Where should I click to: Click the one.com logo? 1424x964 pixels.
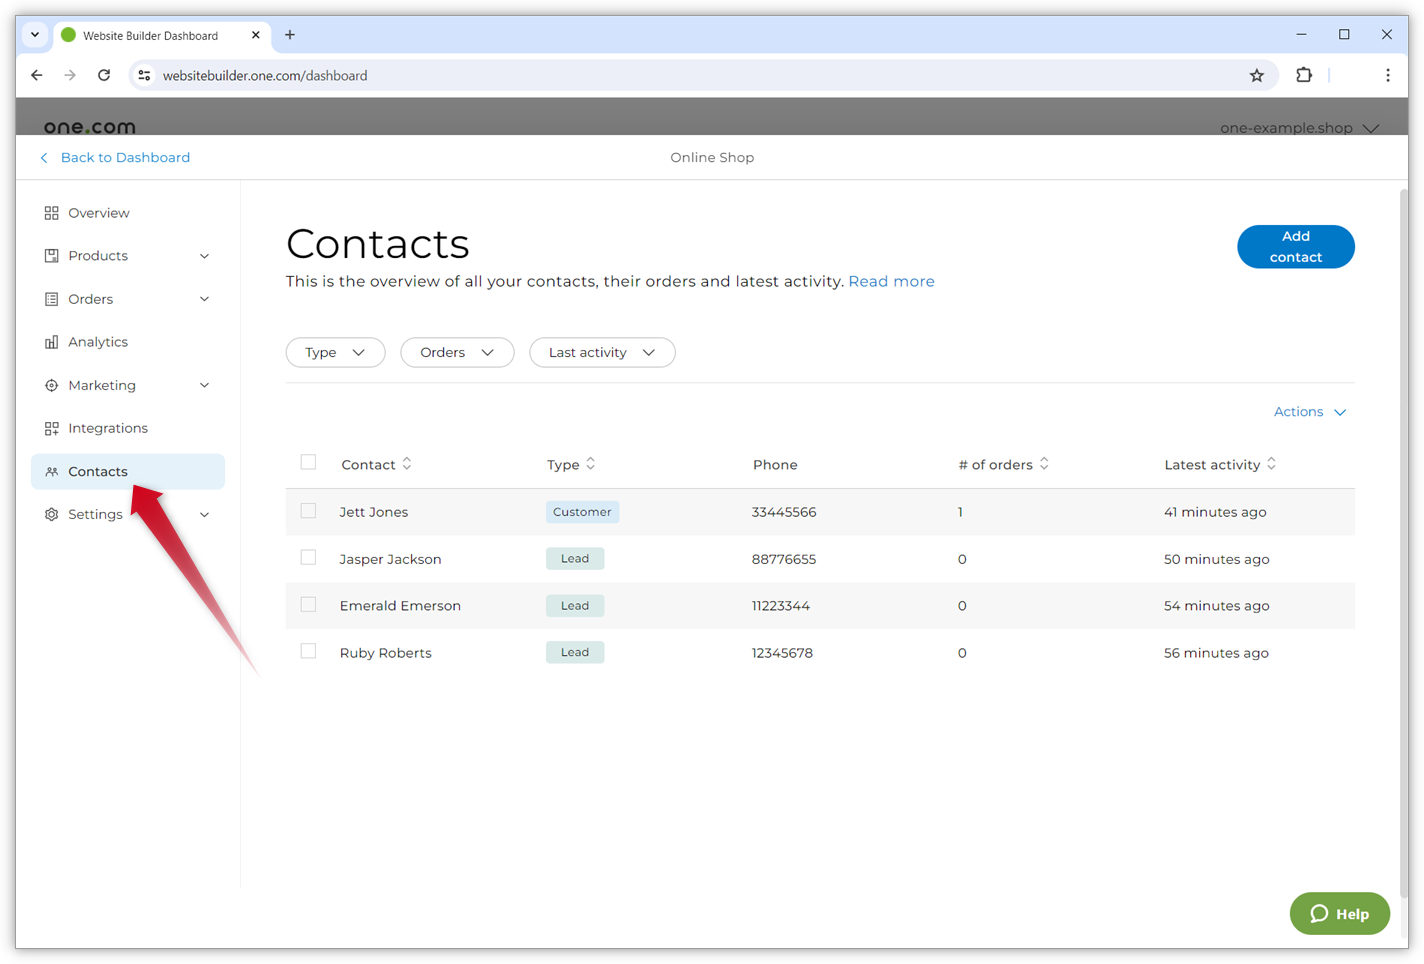tap(89, 127)
